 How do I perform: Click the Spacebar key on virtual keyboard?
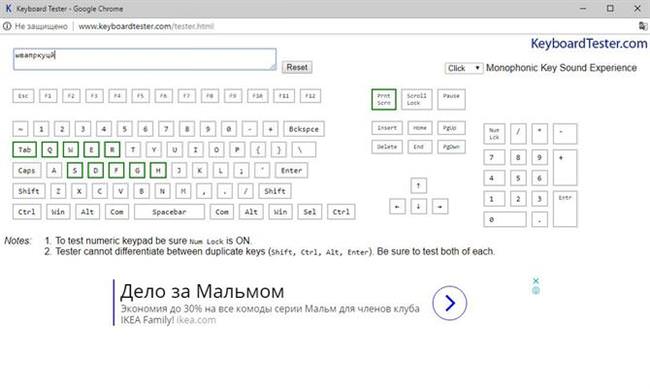tap(169, 212)
